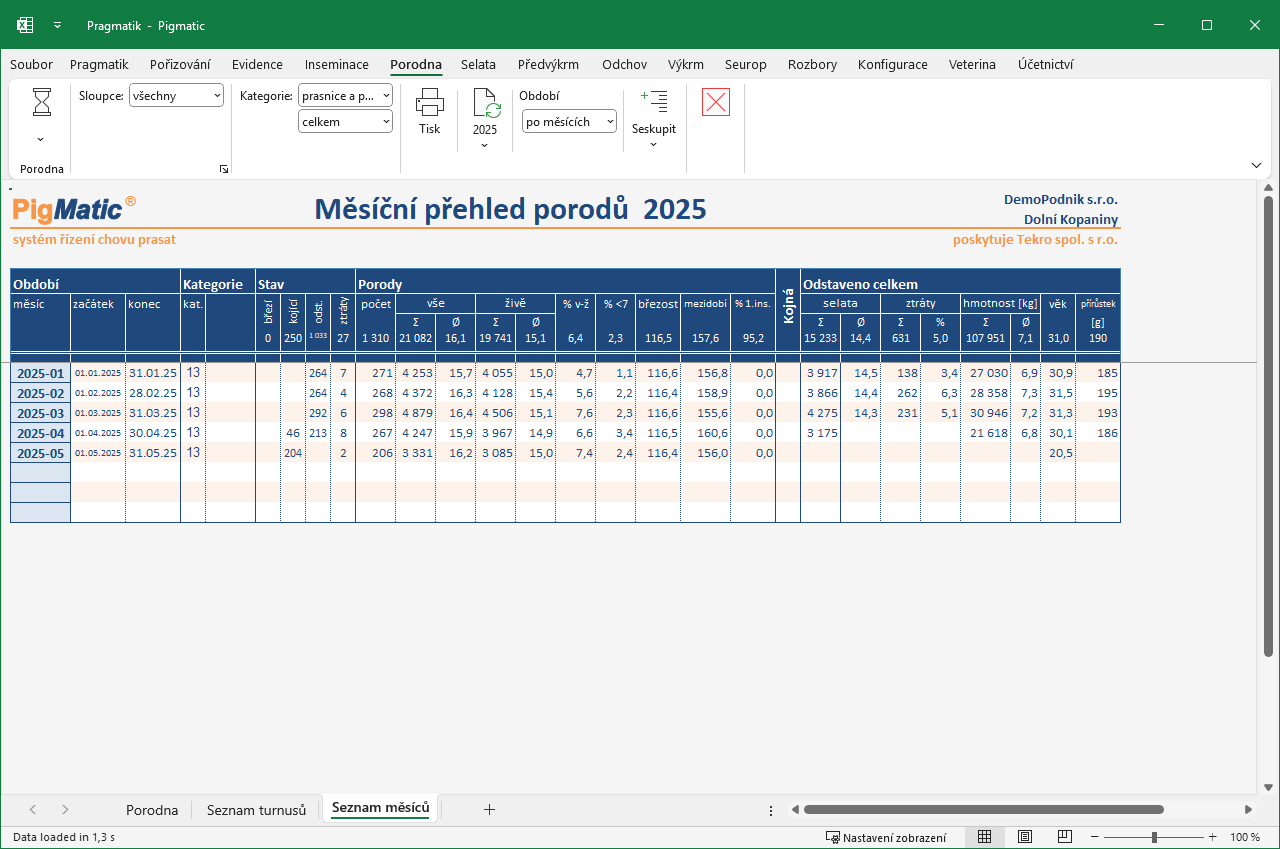Image resolution: width=1280 pixels, height=849 pixels.
Task: Switch to Normal view in status bar
Action: click(x=984, y=837)
